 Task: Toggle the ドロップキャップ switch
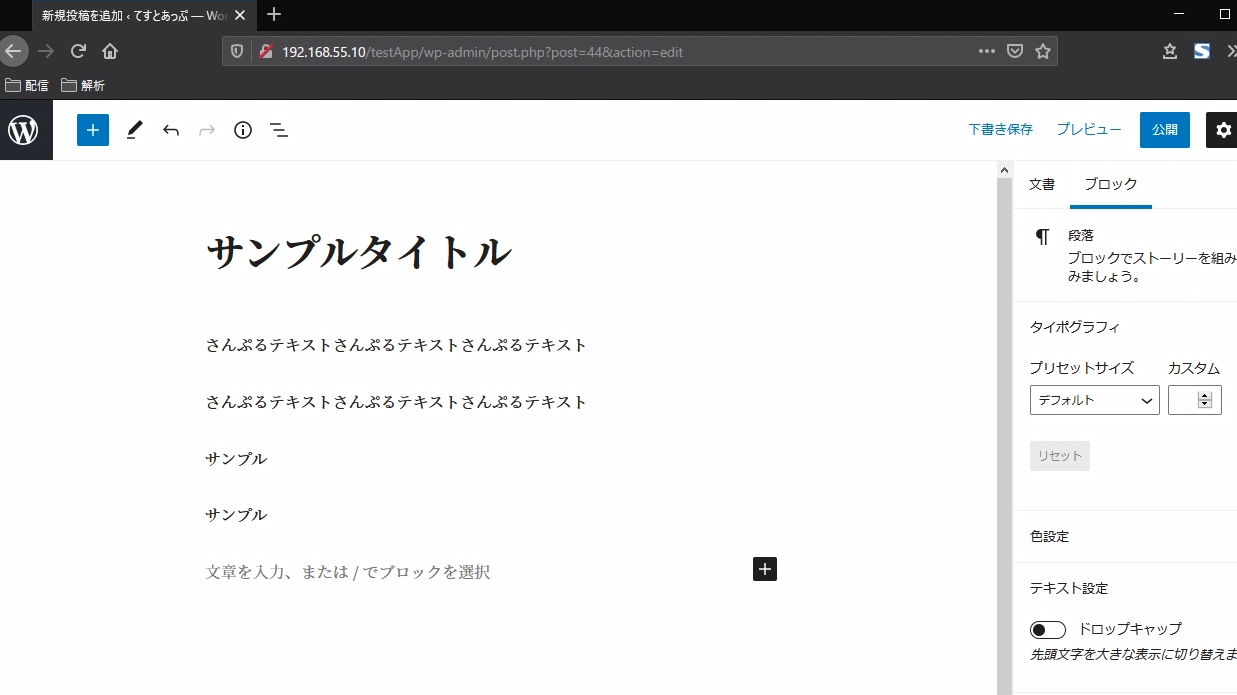1048,630
